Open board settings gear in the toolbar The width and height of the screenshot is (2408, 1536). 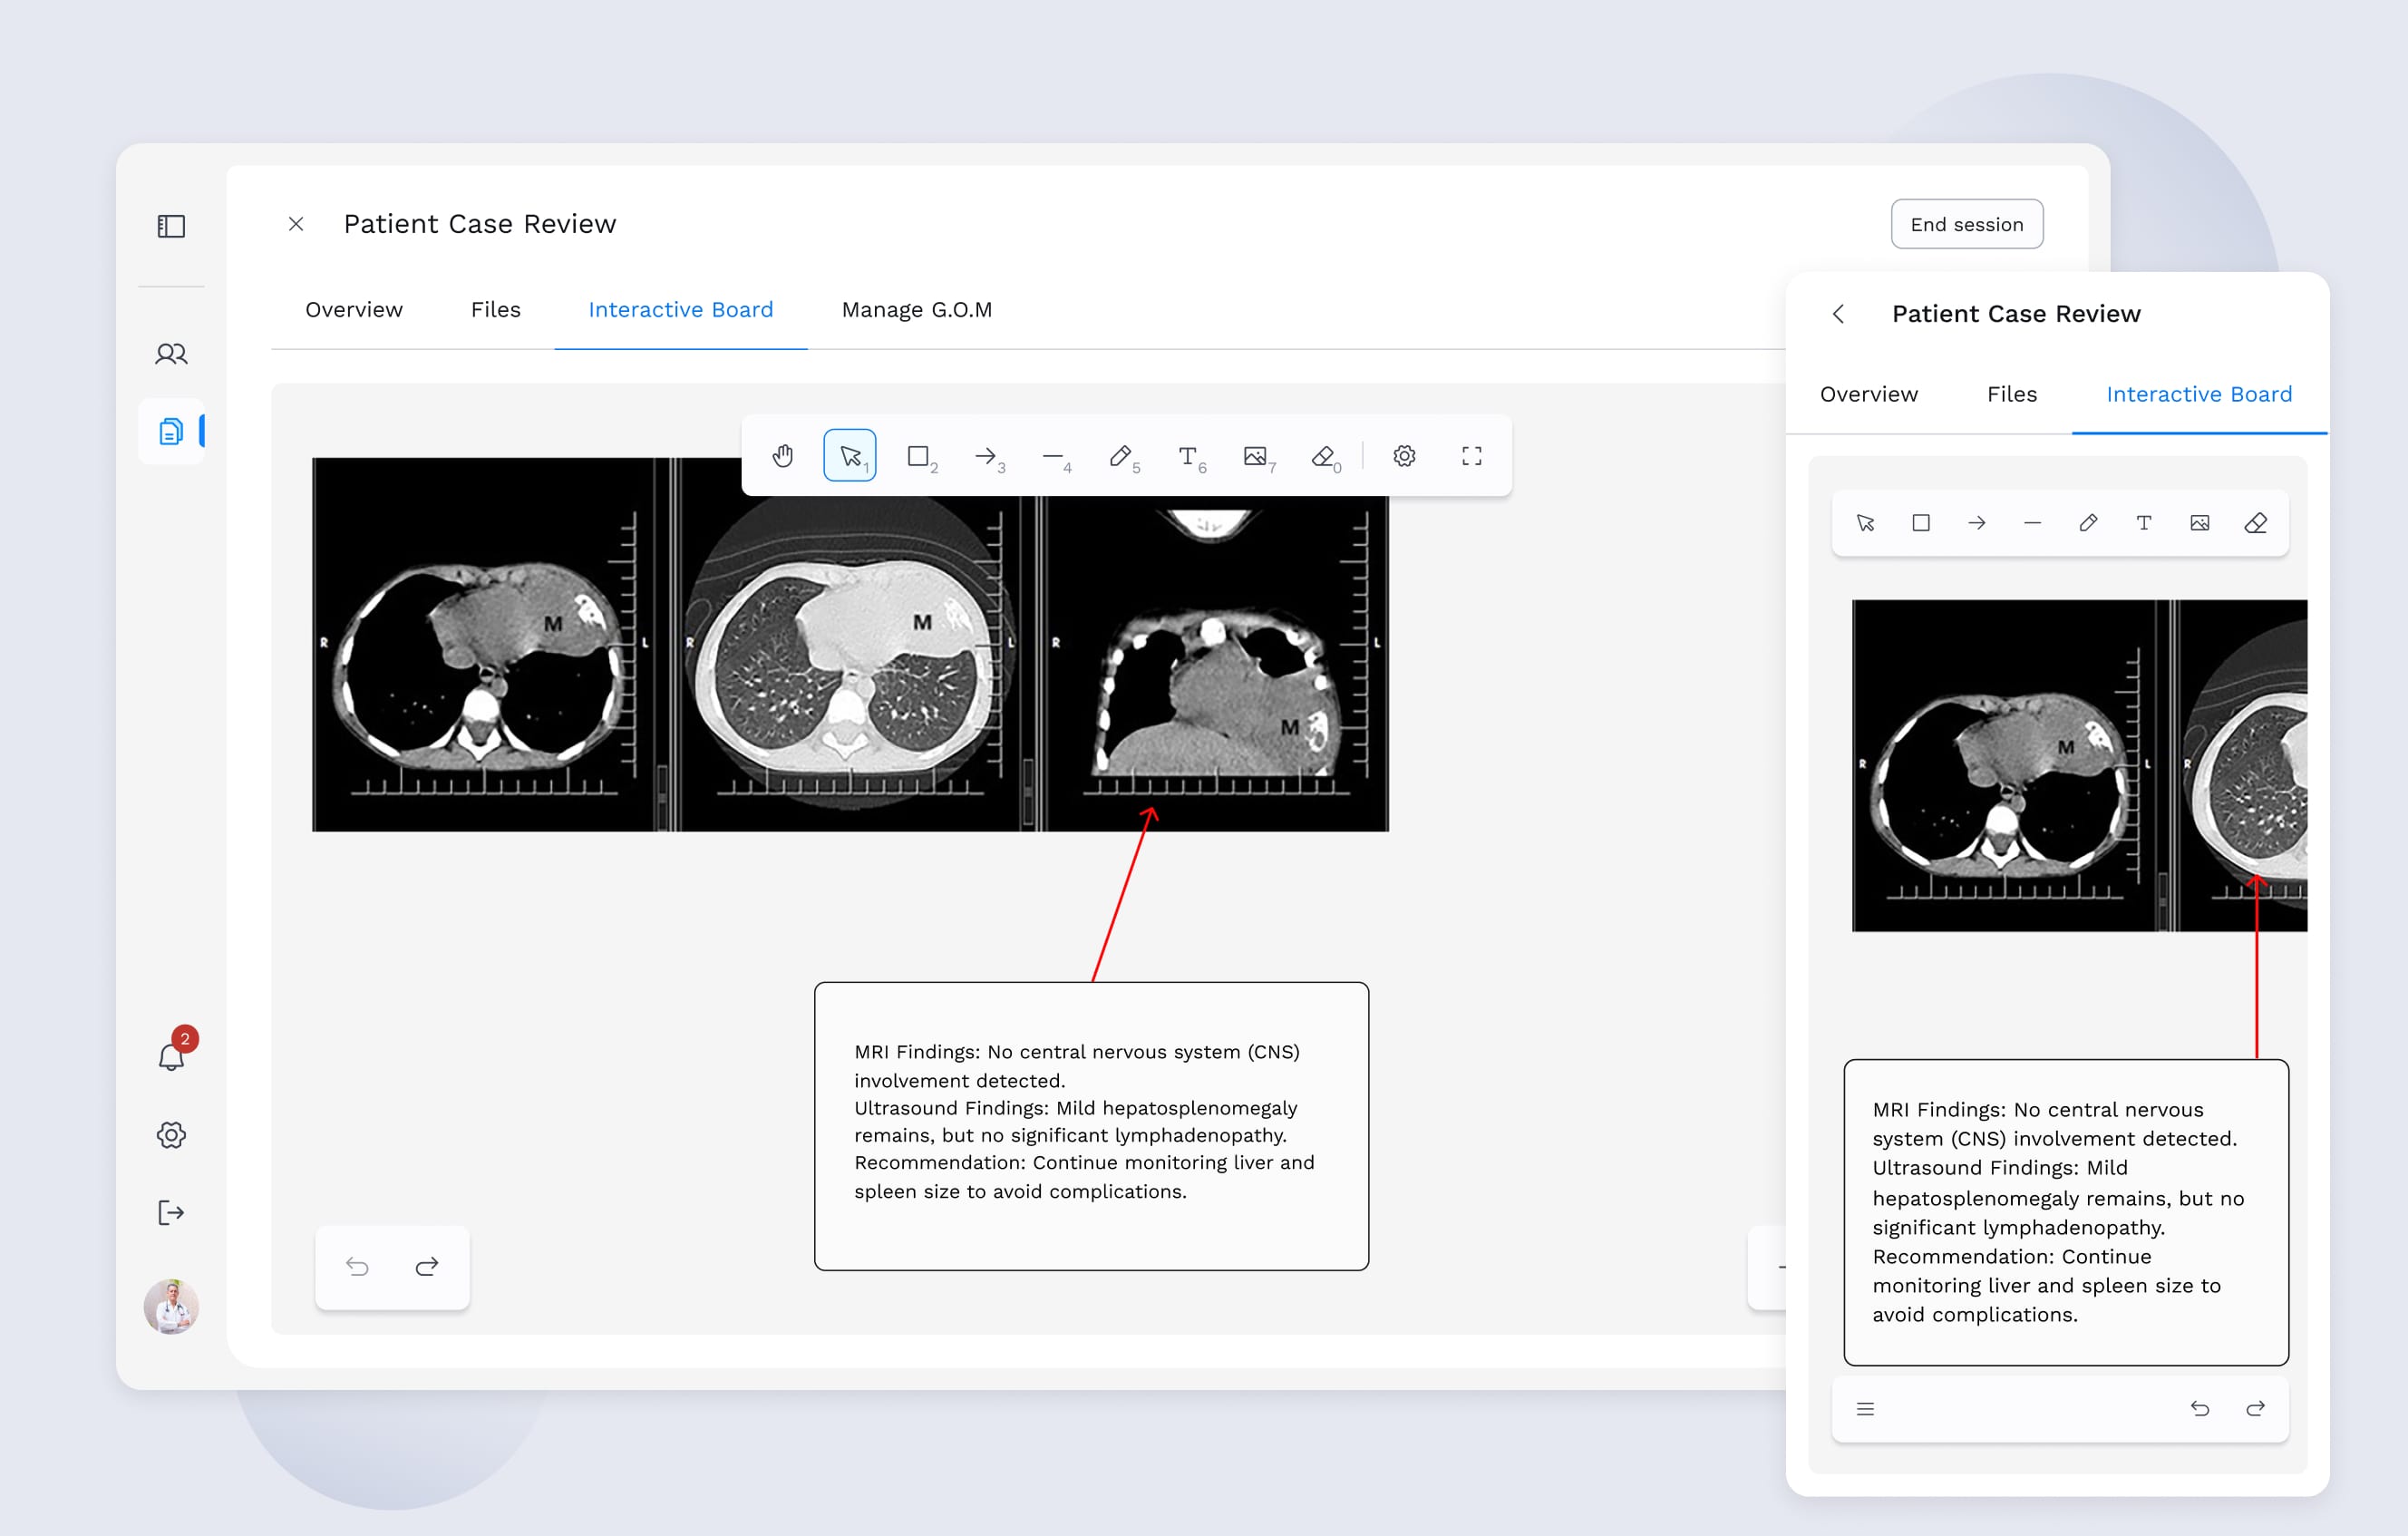coord(1404,456)
